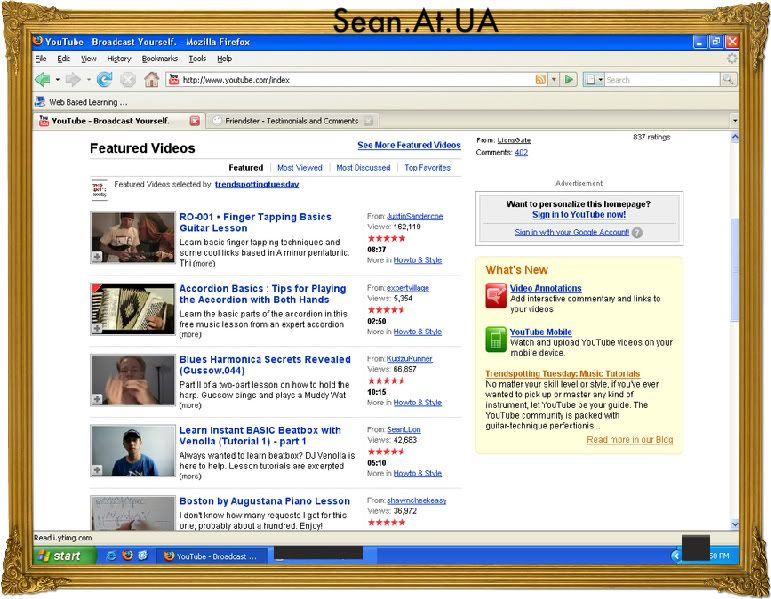Click the Firefox Back arrow button
Image resolution: width=771 pixels, height=599 pixels.
[x=42, y=79]
